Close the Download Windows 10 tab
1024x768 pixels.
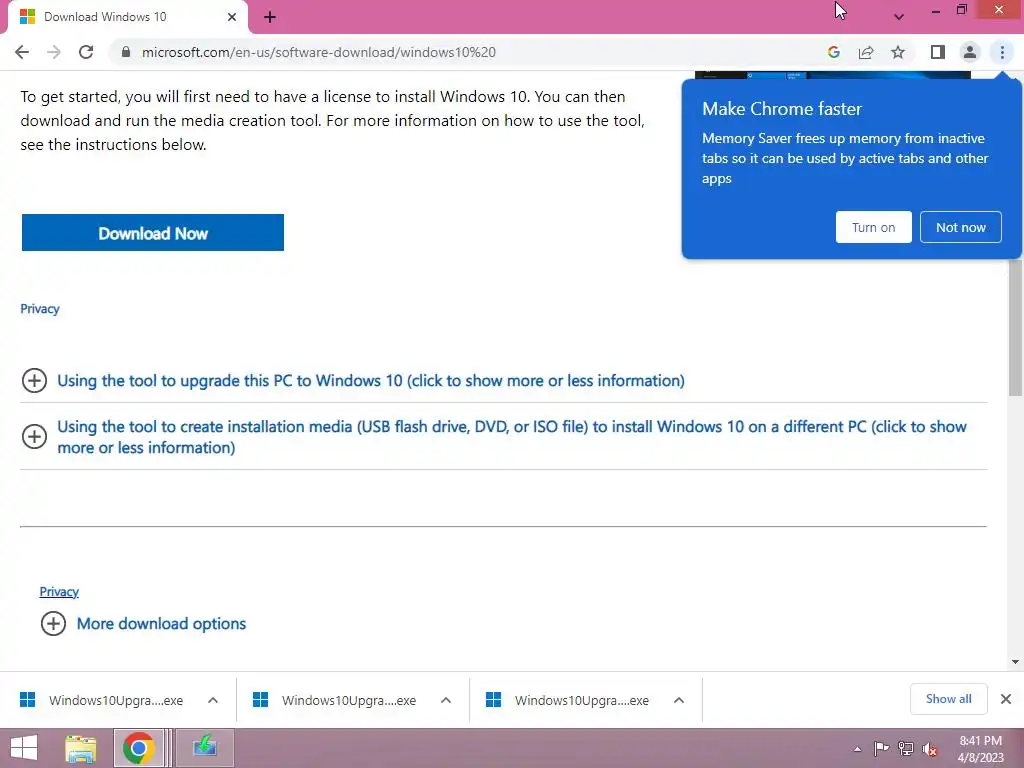click(232, 17)
